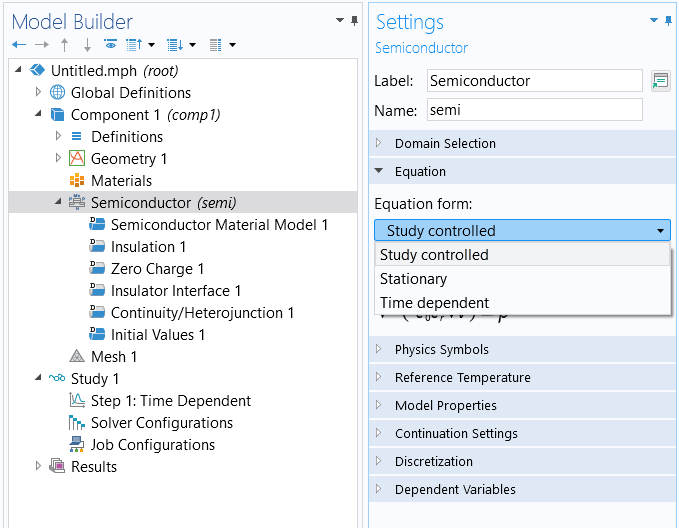The image size is (679, 528).
Task: Click the Semiconductor physics icon
Action: click(x=77, y=202)
